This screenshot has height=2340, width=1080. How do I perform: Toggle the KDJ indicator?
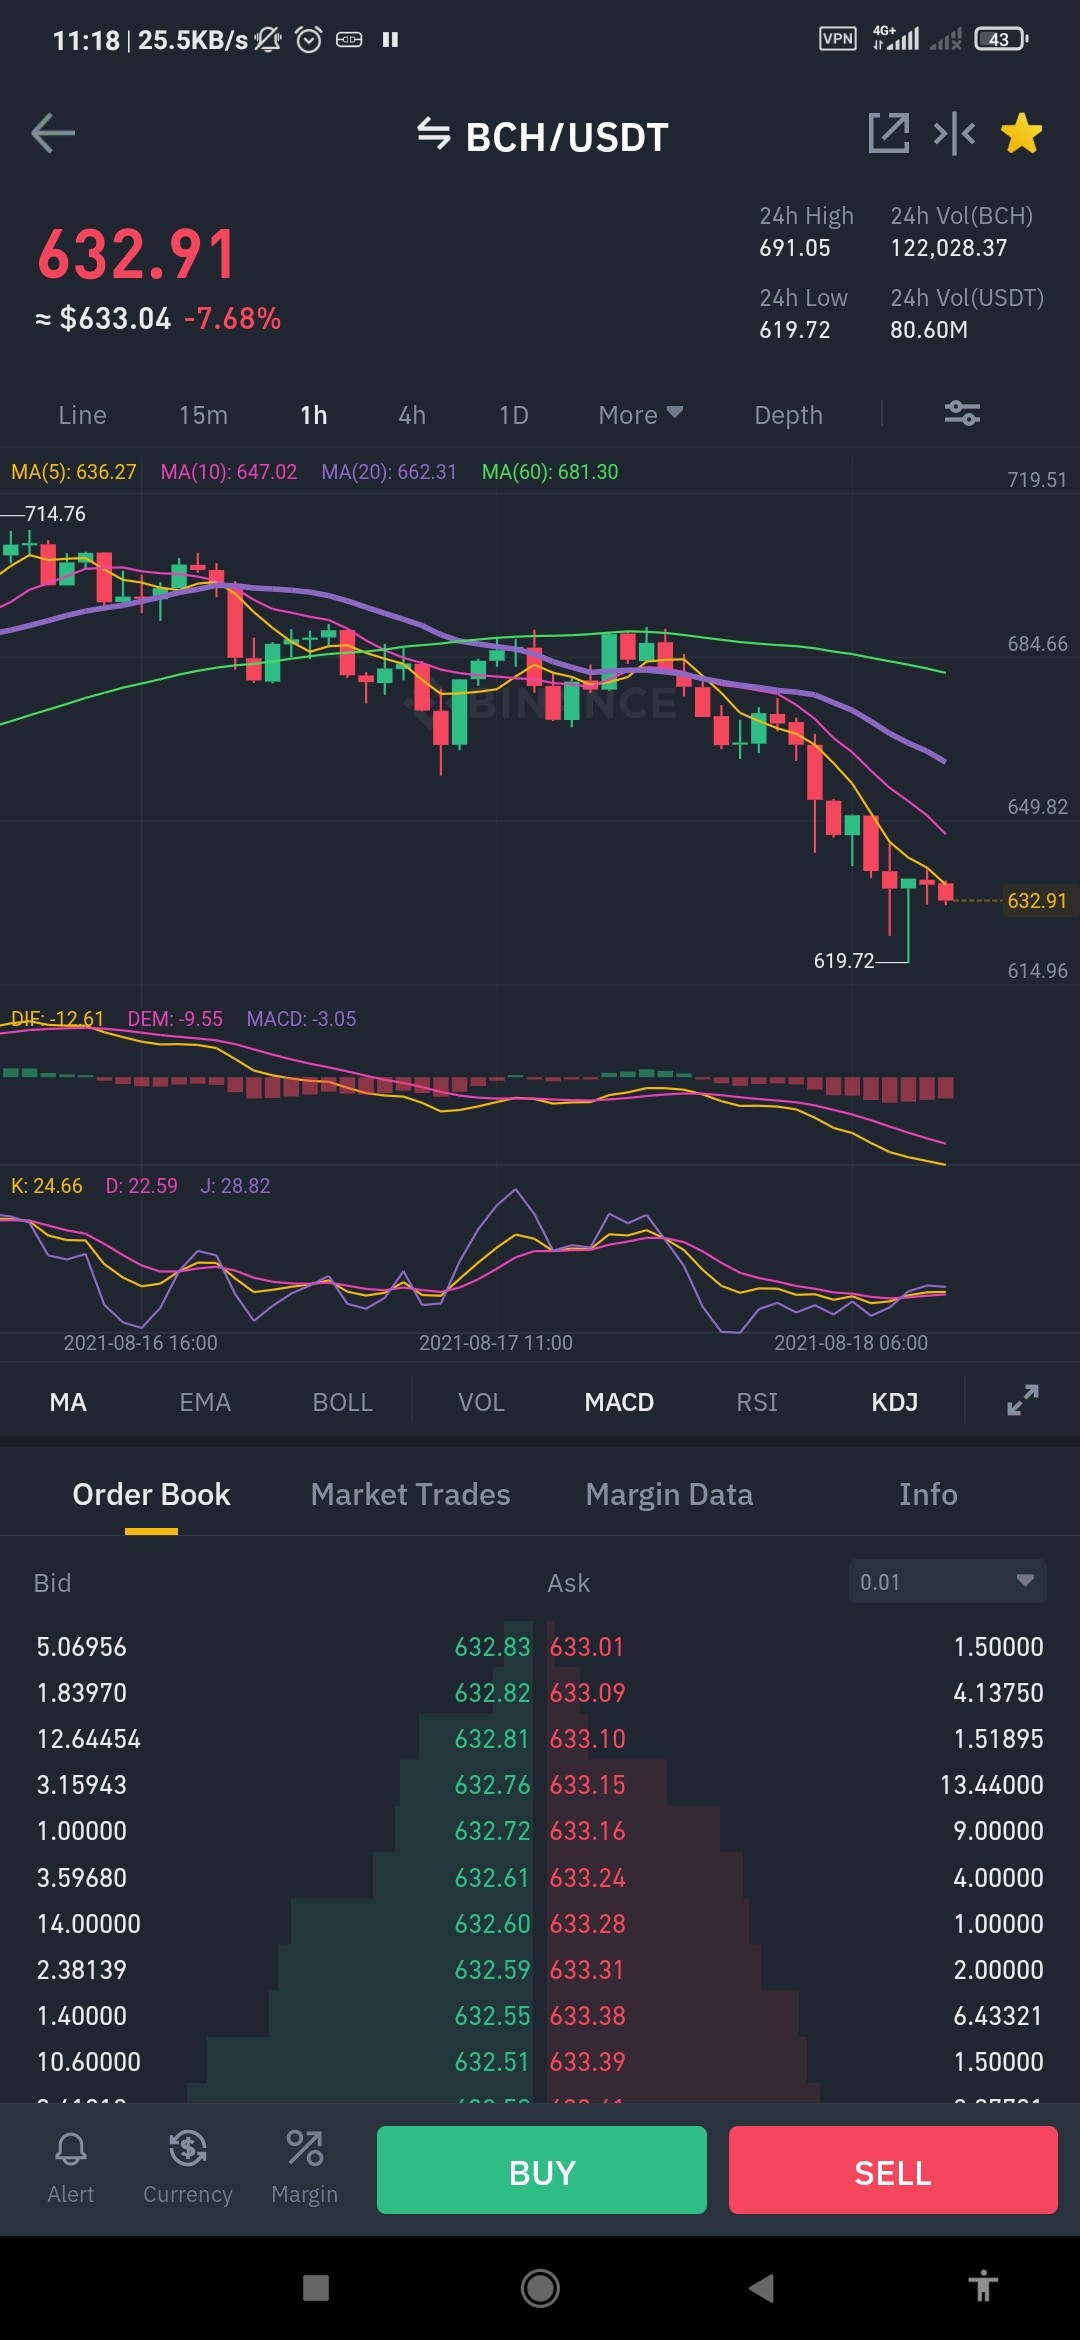pyautogui.click(x=894, y=1402)
